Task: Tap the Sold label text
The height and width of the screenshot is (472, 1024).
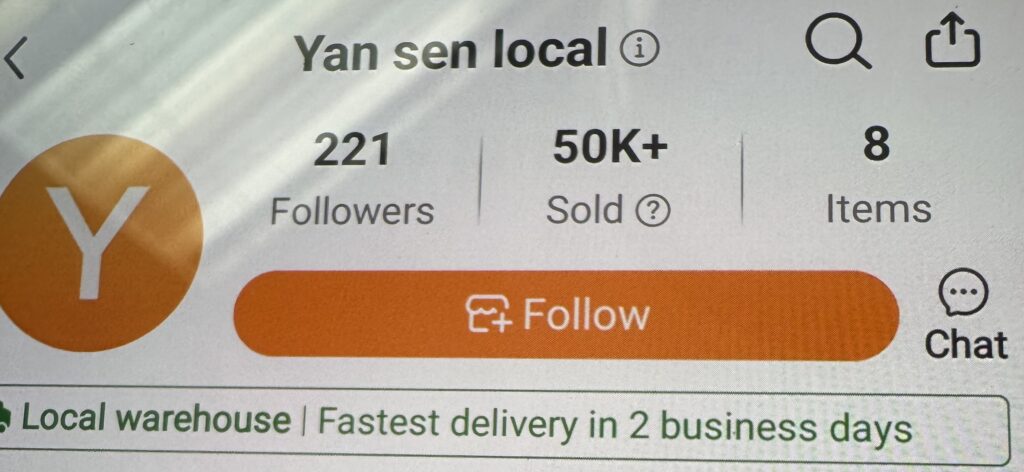Action: point(584,210)
